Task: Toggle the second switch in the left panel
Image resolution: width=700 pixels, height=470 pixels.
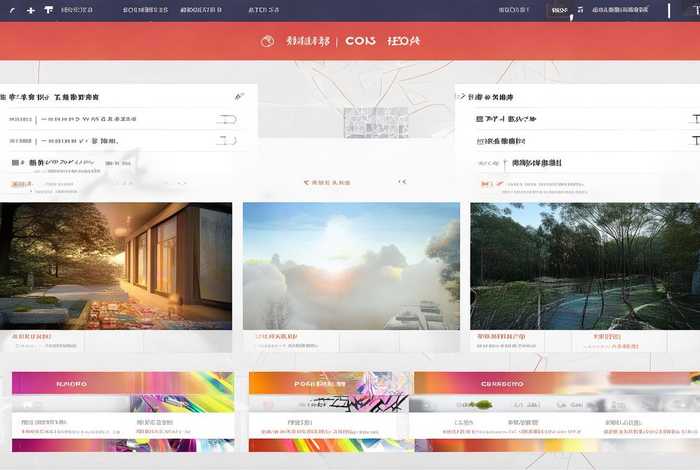Action: coord(226,141)
